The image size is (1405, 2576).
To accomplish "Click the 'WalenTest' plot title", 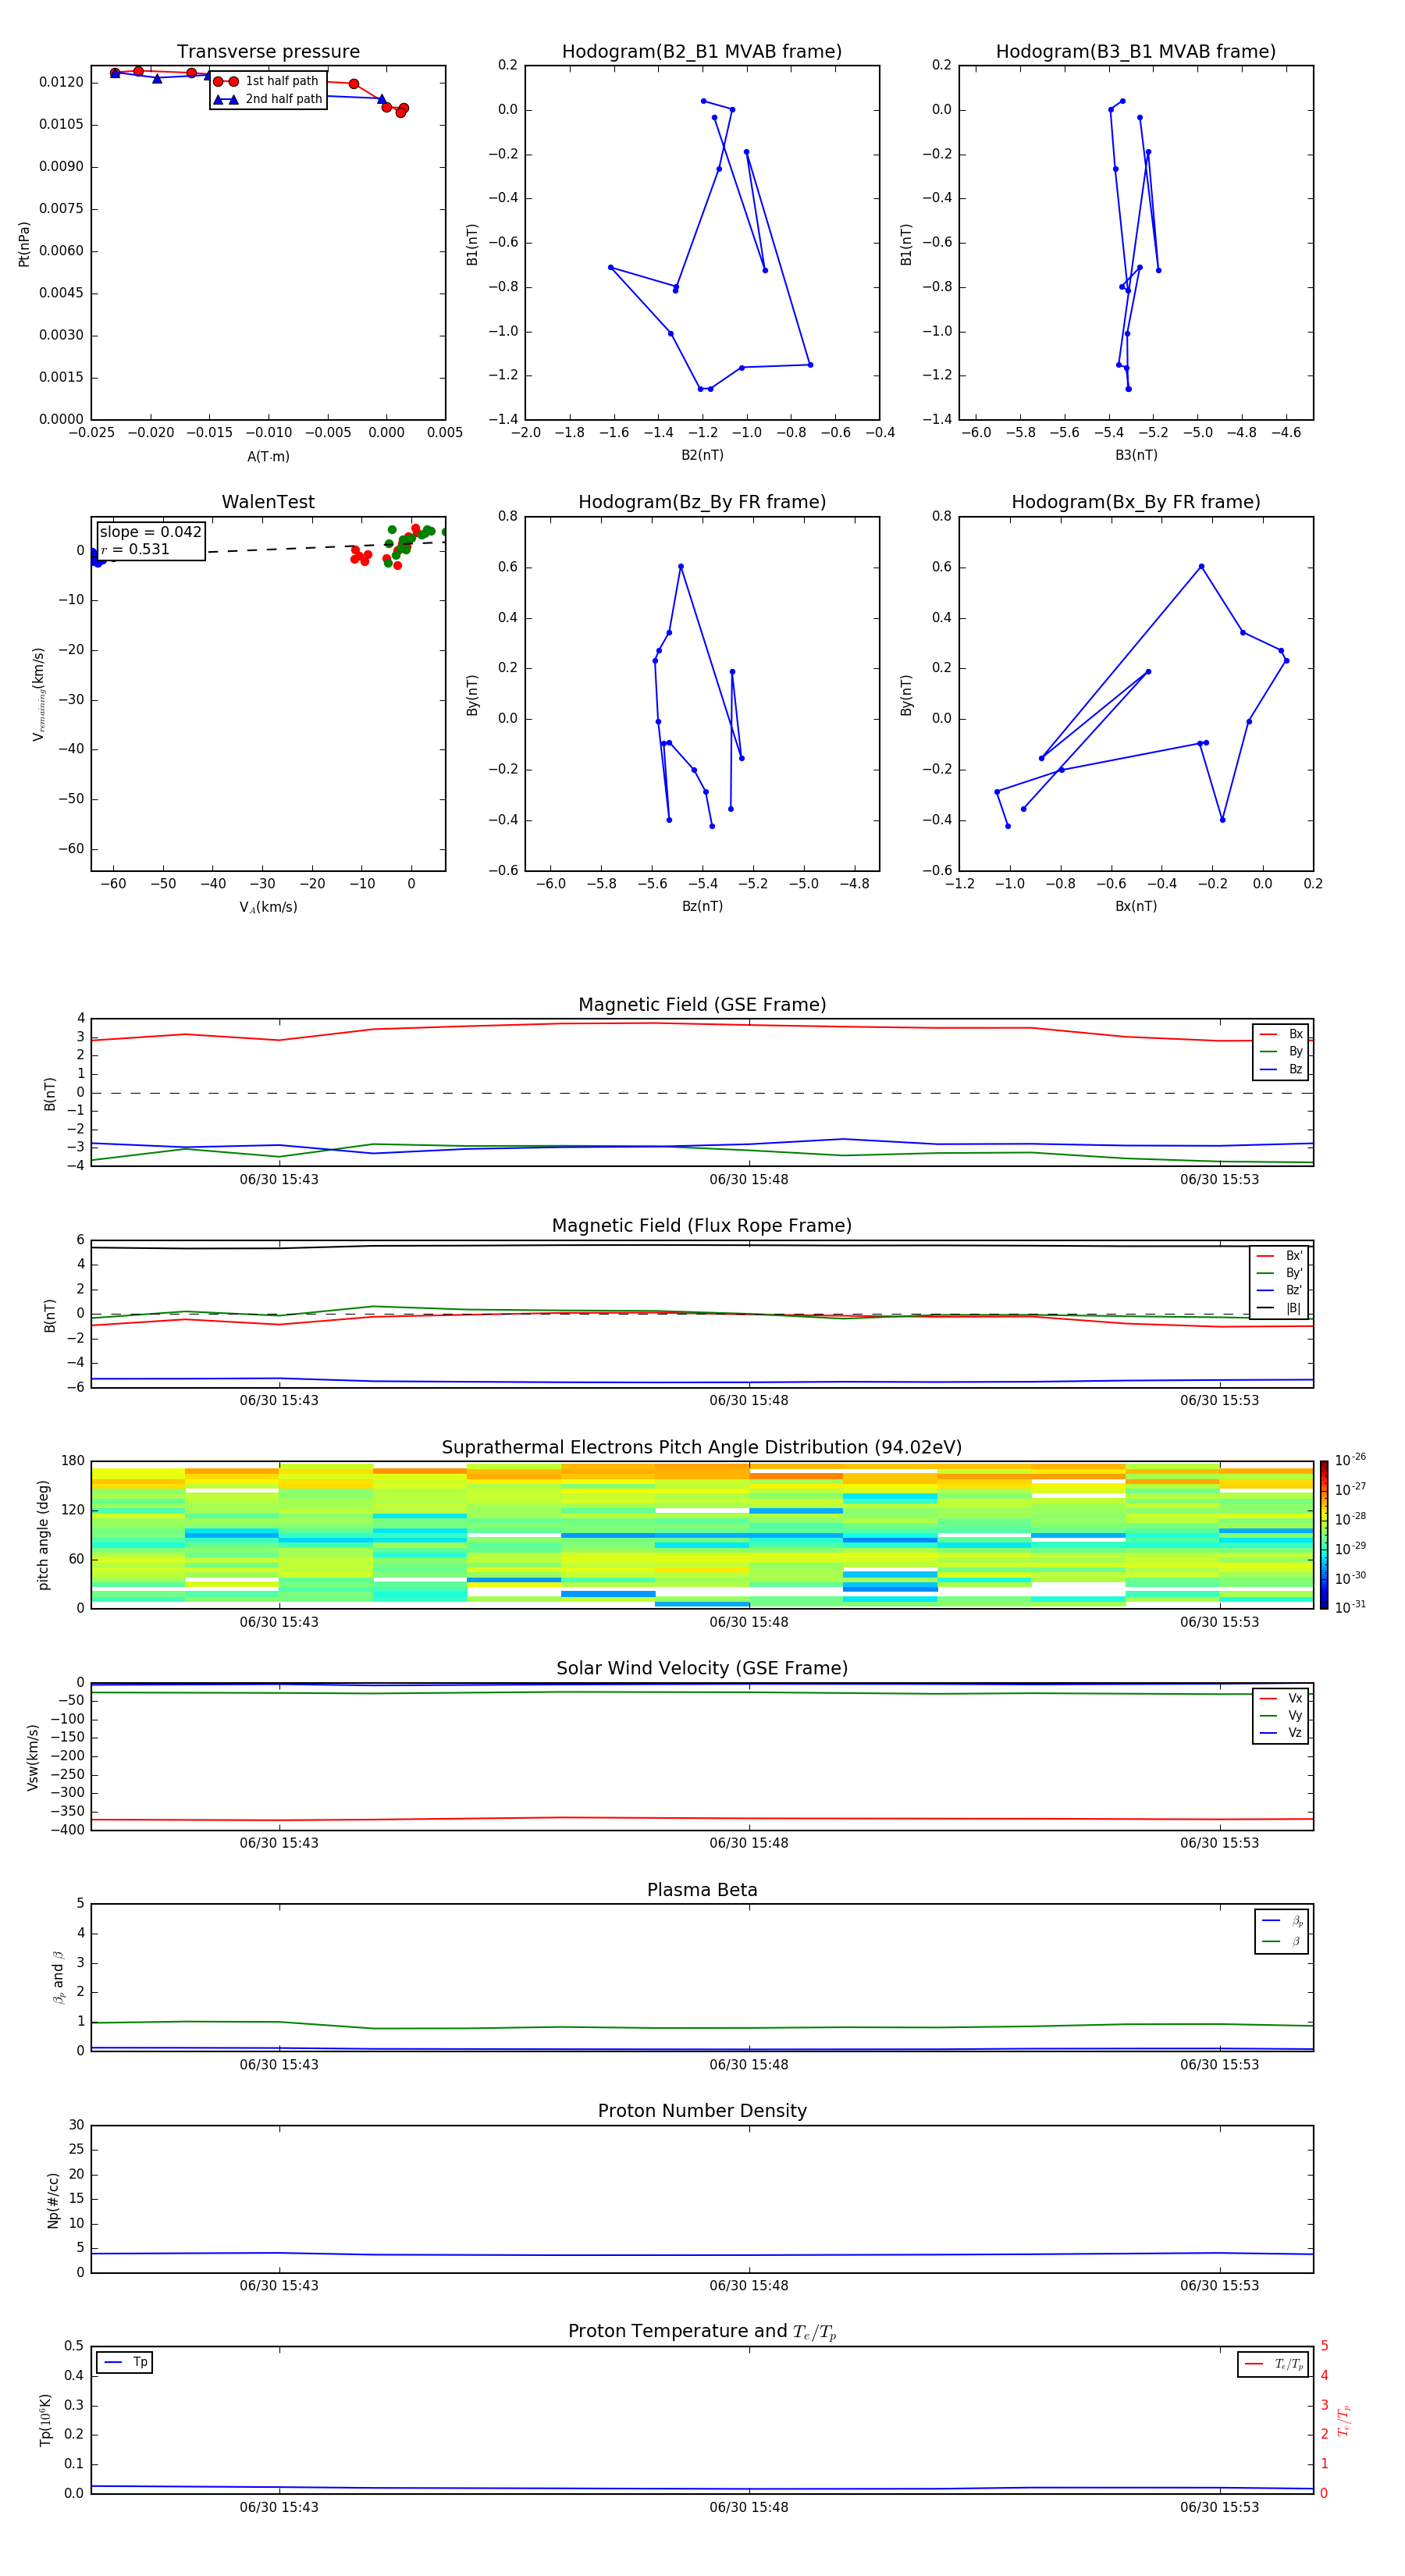I will (x=268, y=502).
